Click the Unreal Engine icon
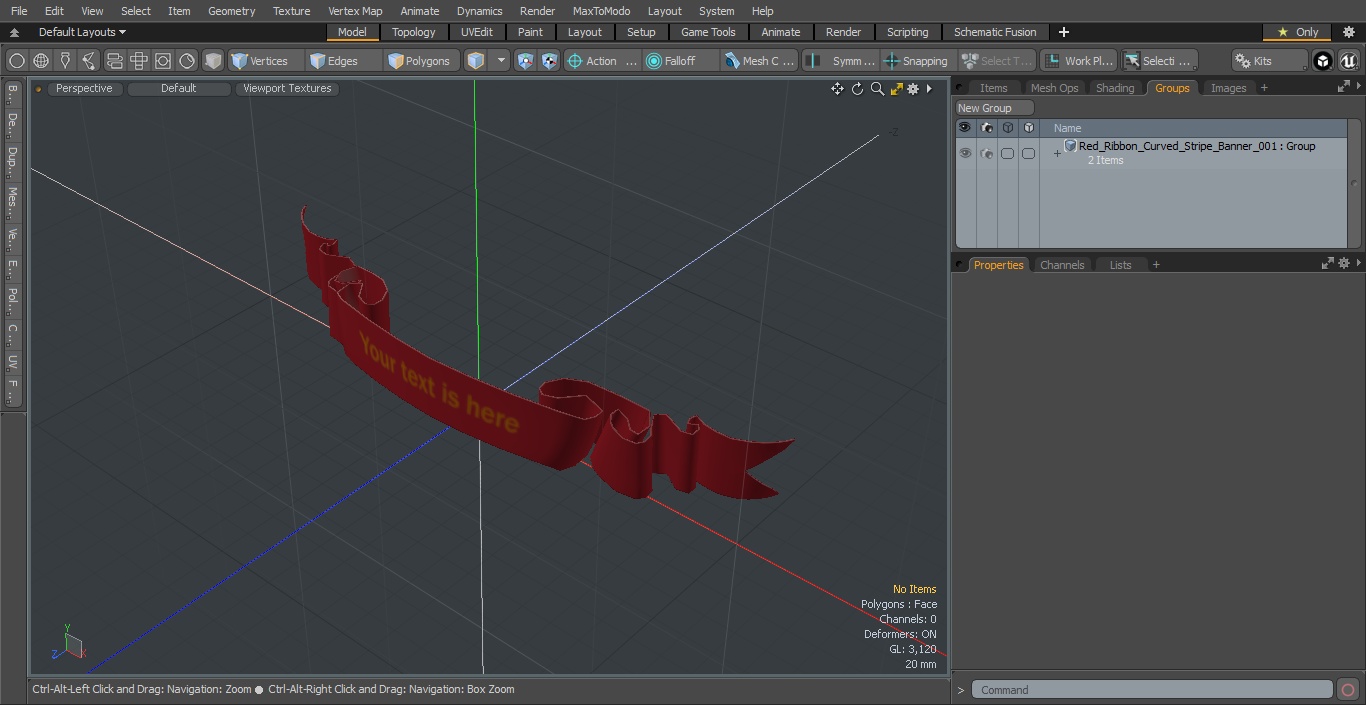Screen dimensions: 1366x705 (1348, 61)
